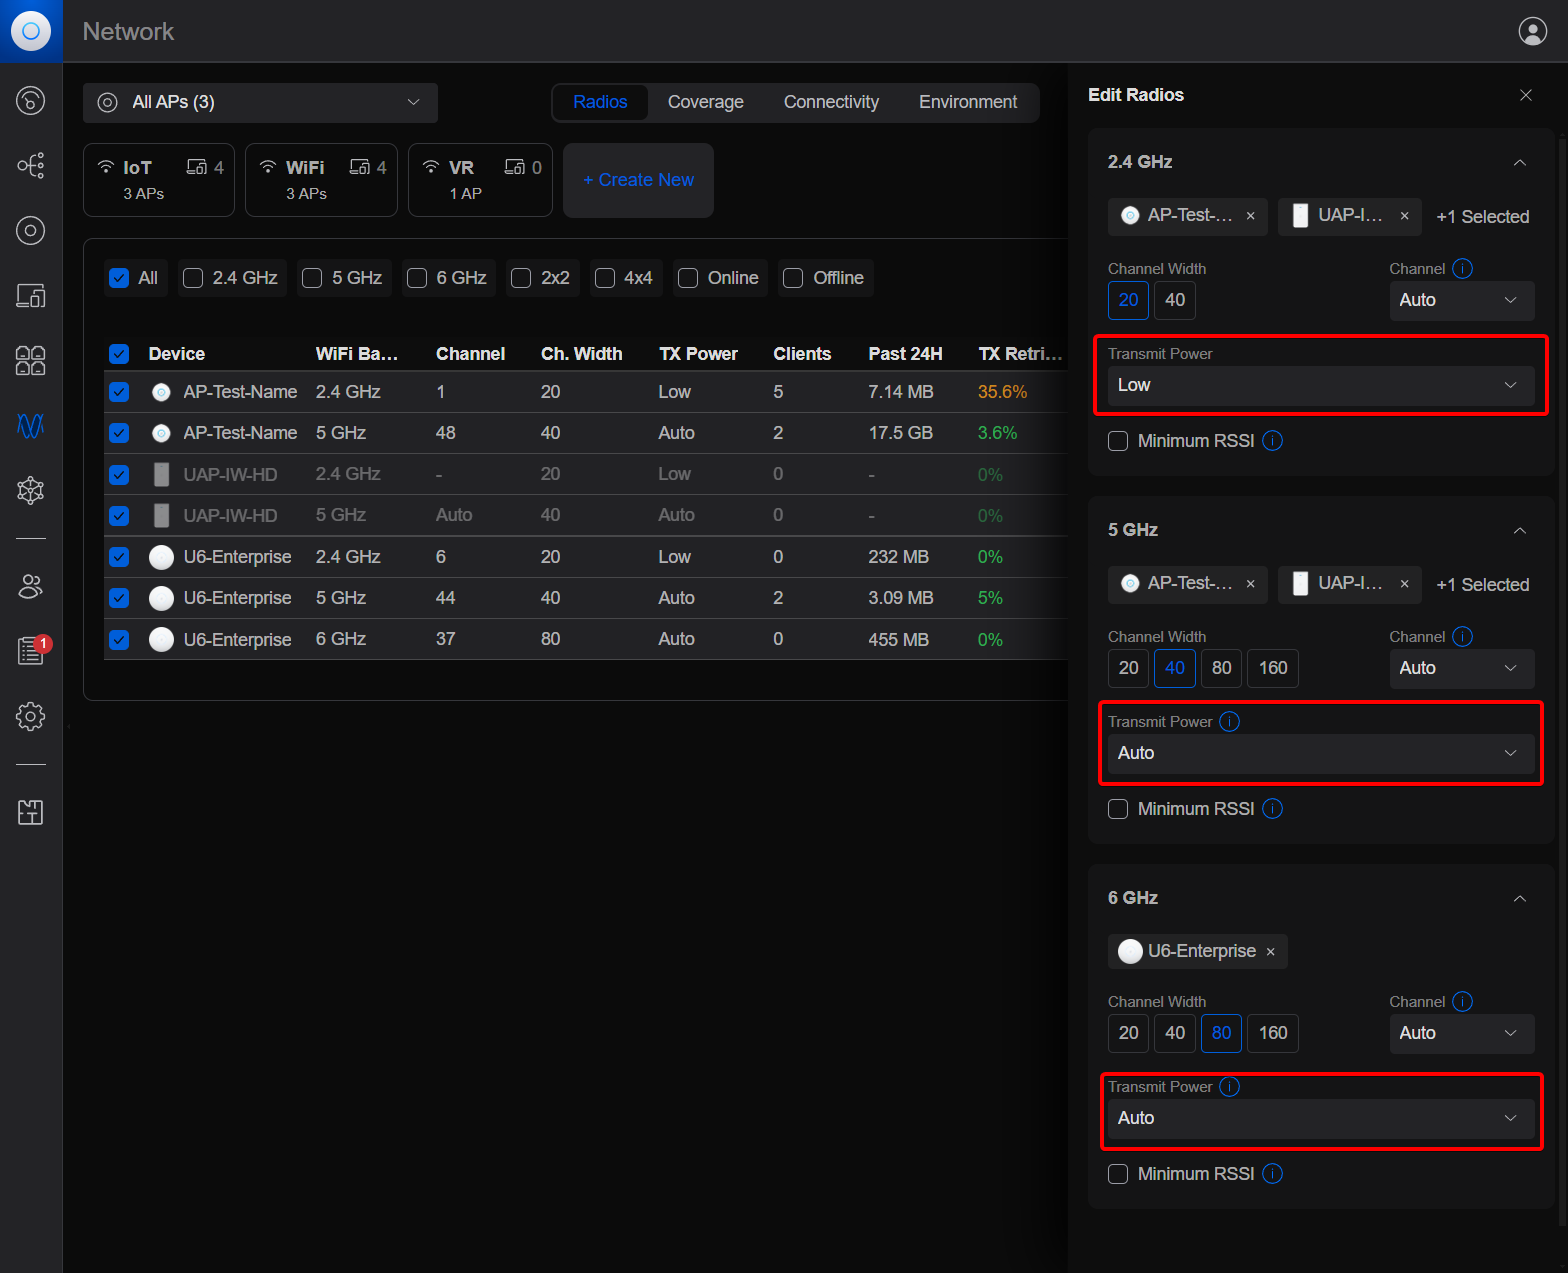The image size is (1568, 1273).
Task: Remove AP-Test chip from 2.4 GHz section
Action: coord(1250,216)
